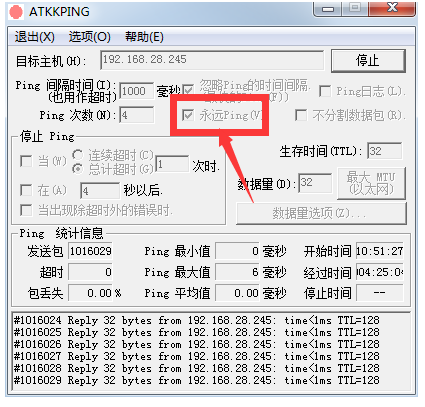
Task: Click the red ATKKPING title bar icon
Action: point(16,12)
